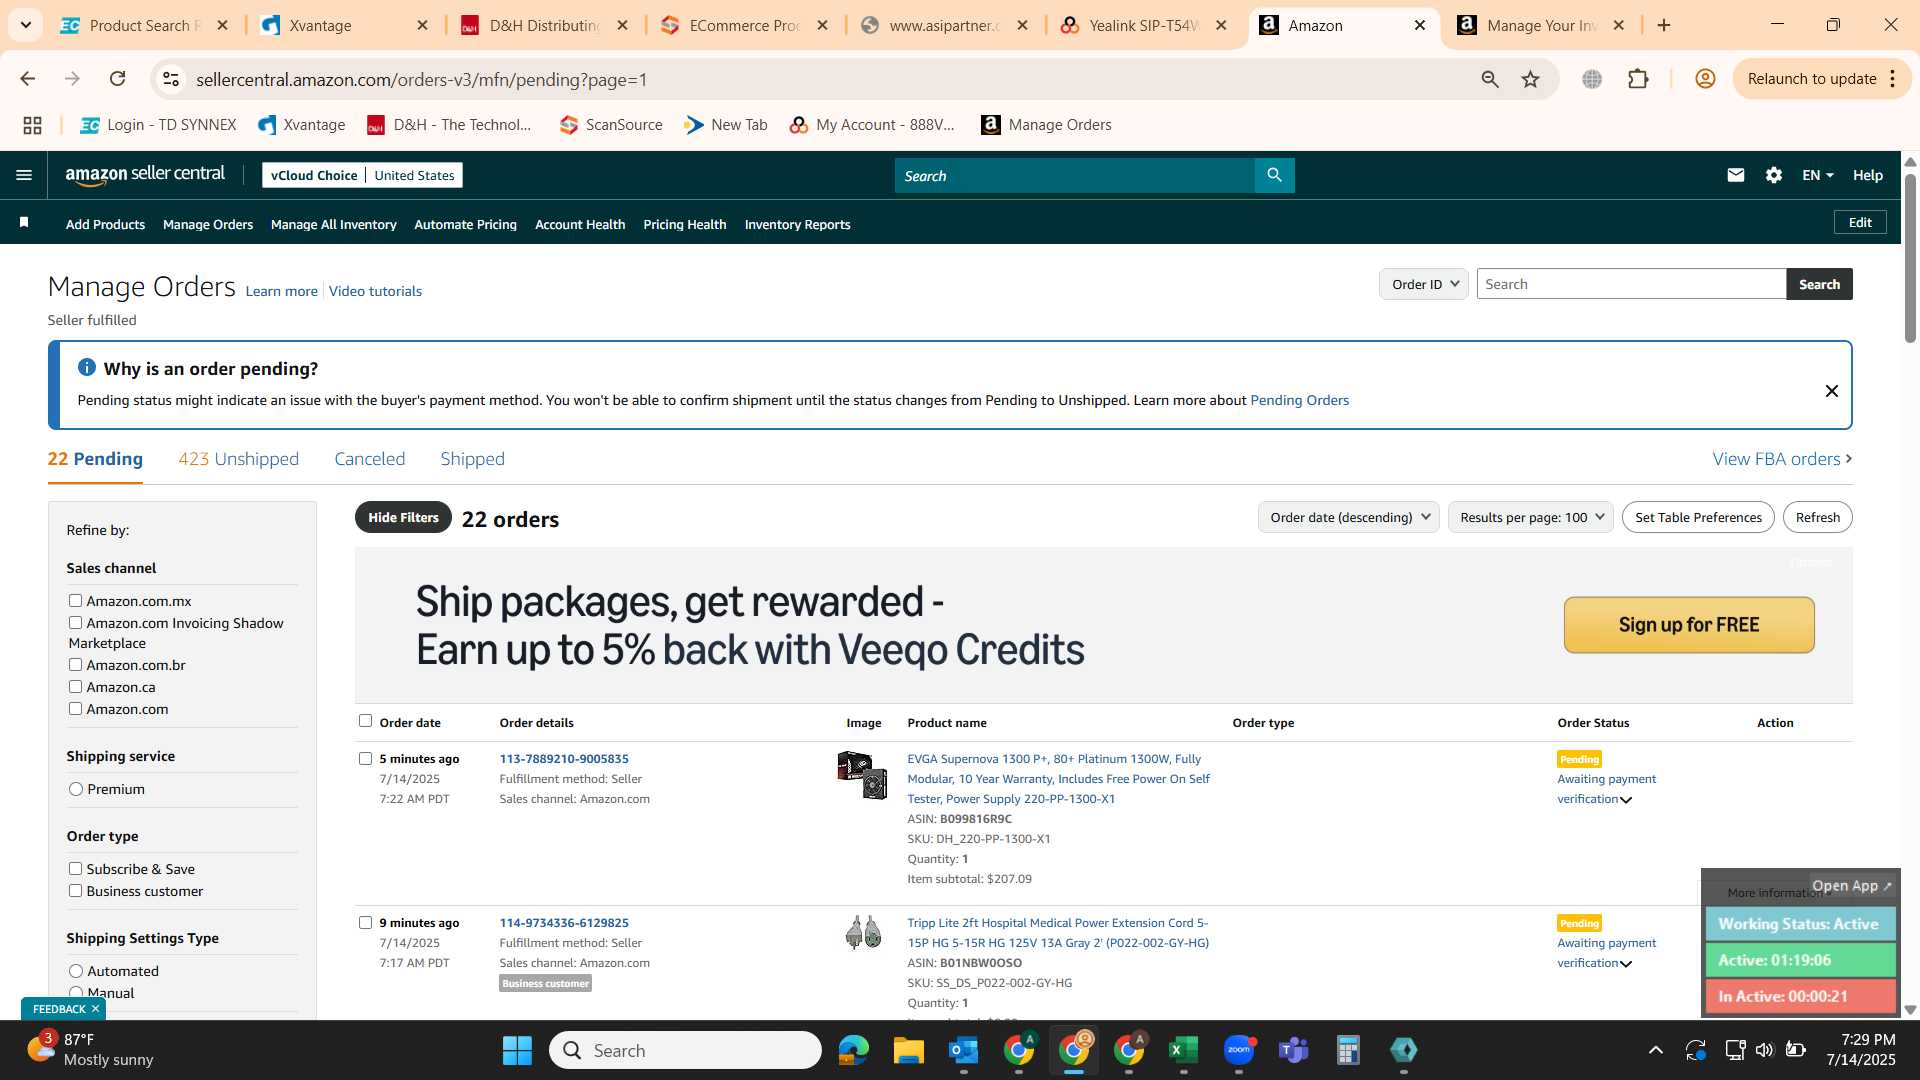Open the tab search dropdown arrow
The image size is (1920, 1080).
pos(25,25)
